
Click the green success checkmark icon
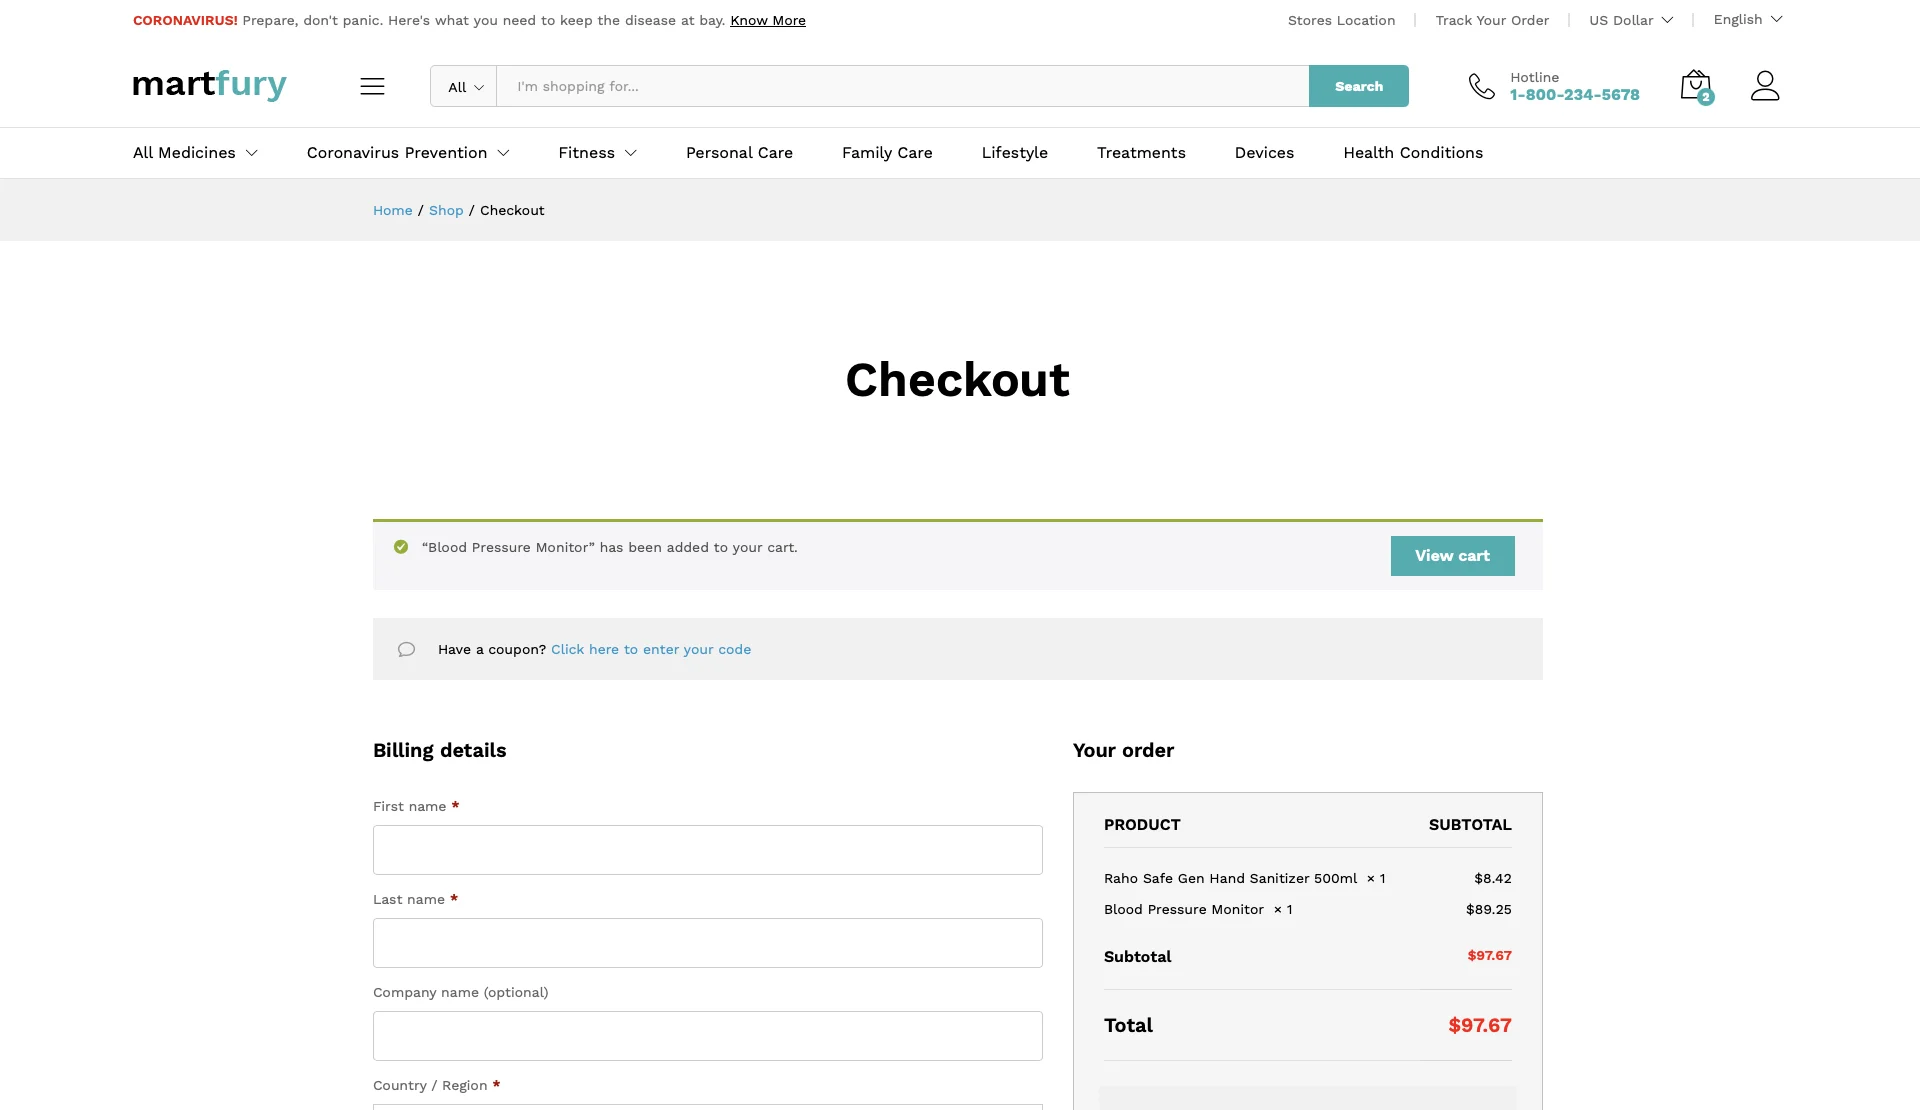[401, 547]
